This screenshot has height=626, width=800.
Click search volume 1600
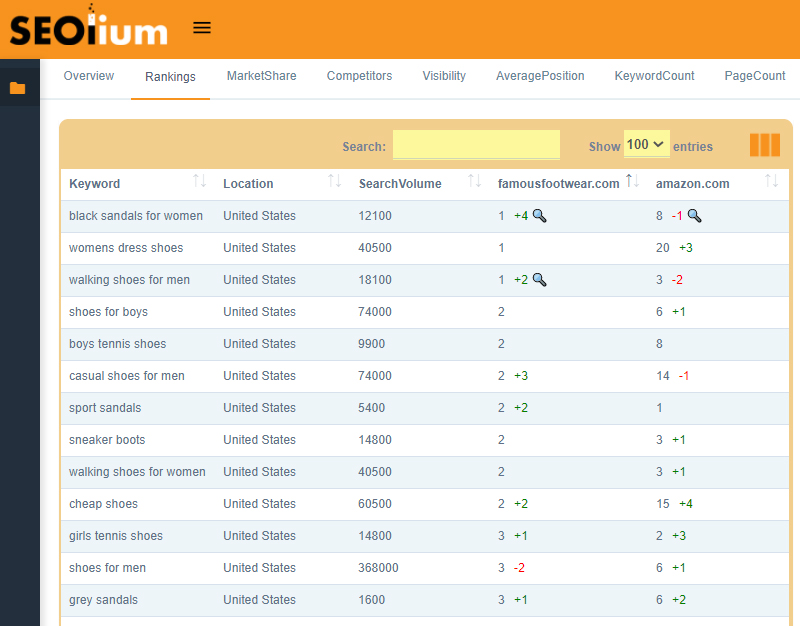tap(371, 600)
